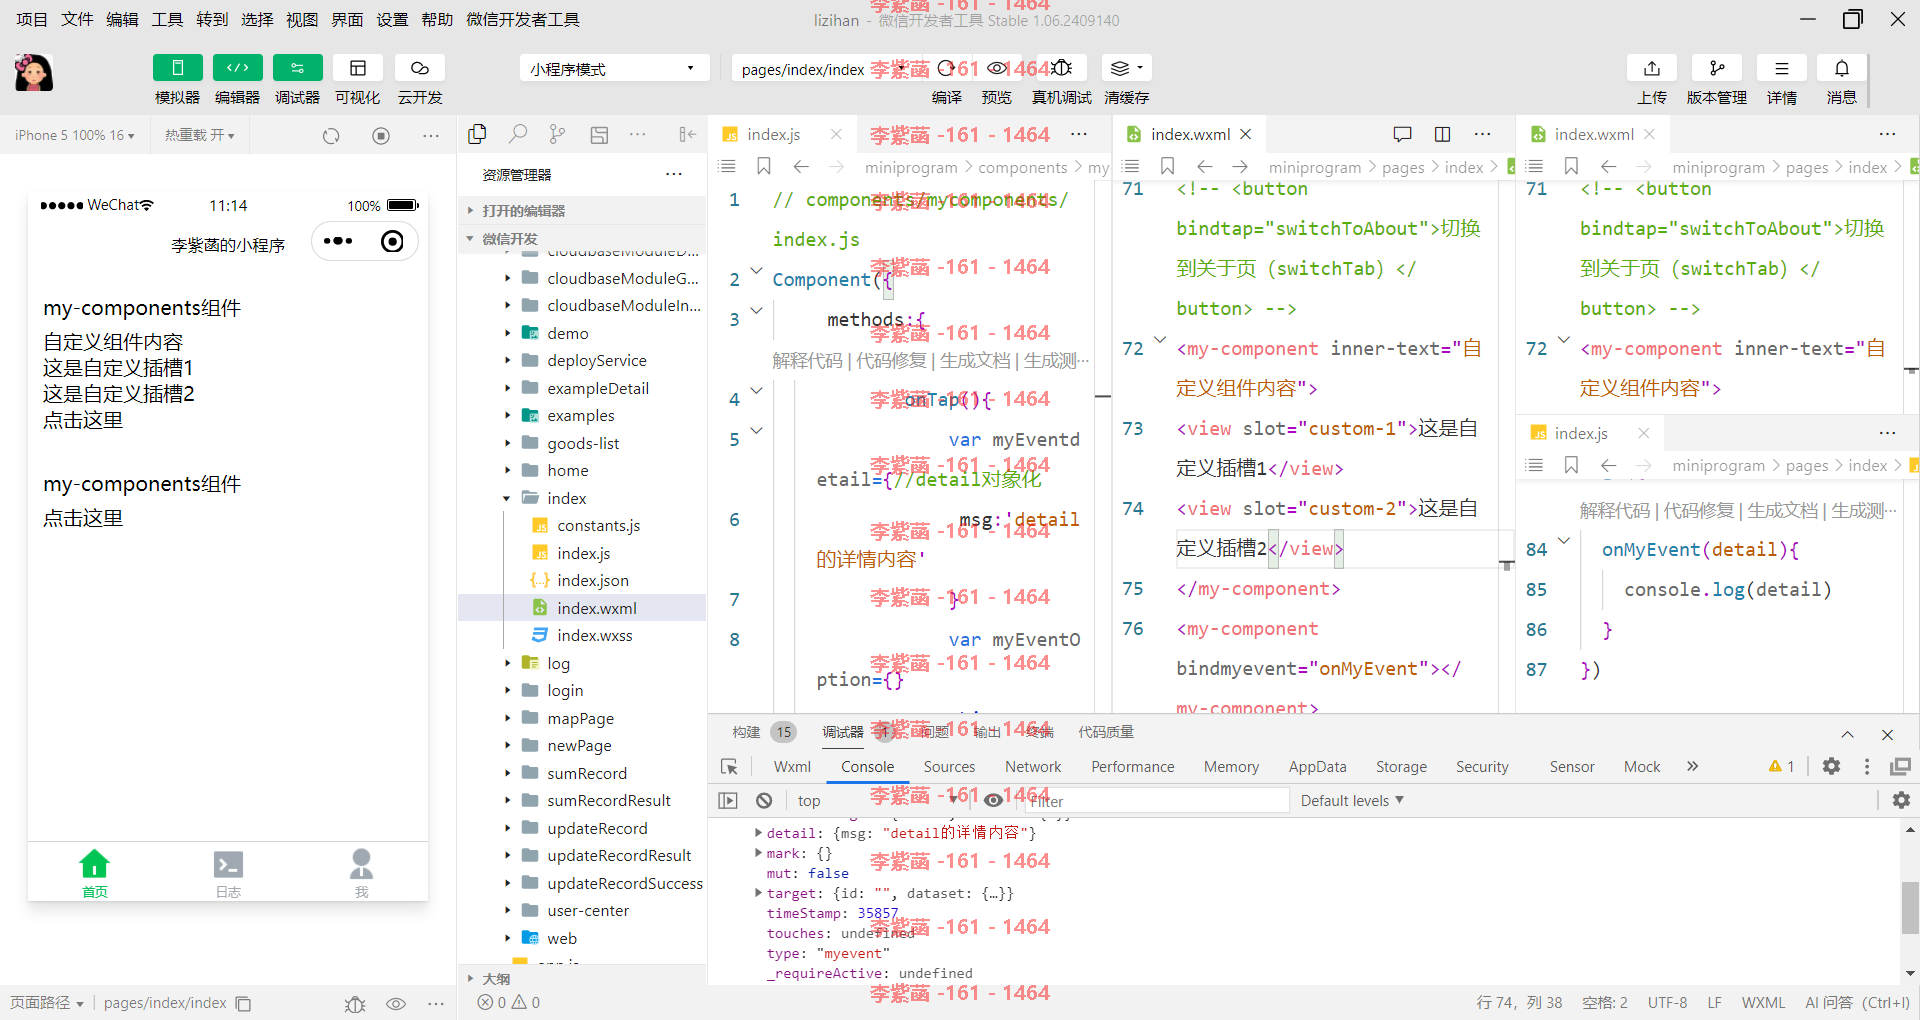Click the compile refresh icon

[x=946, y=68]
